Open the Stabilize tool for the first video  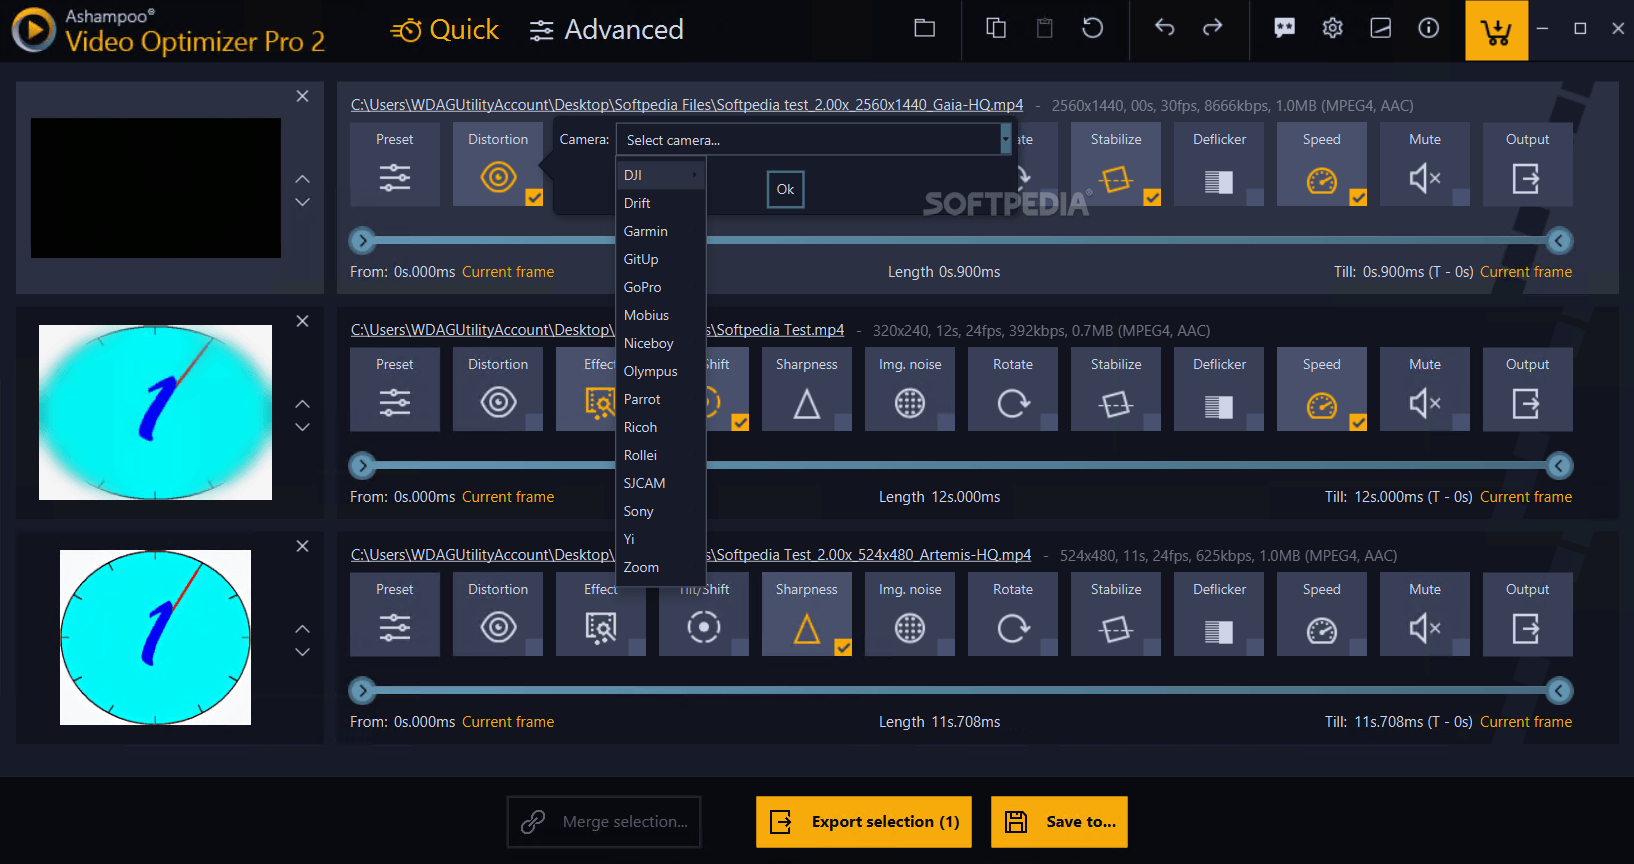tap(1115, 179)
